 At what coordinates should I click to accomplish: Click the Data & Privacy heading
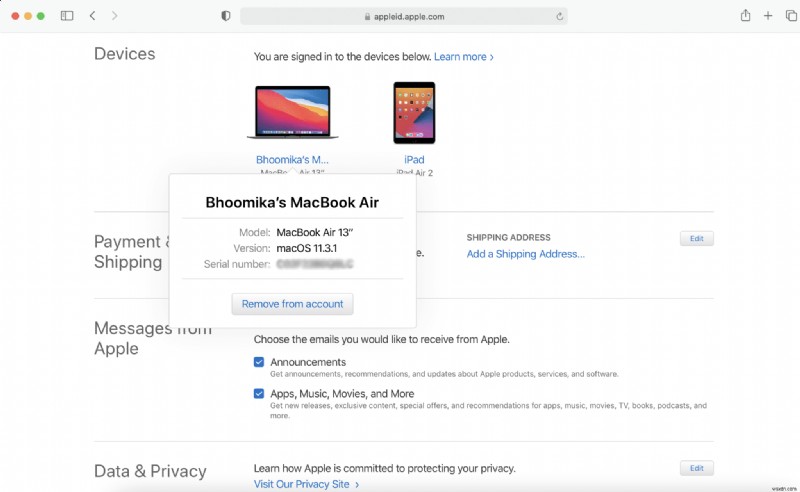(x=150, y=471)
